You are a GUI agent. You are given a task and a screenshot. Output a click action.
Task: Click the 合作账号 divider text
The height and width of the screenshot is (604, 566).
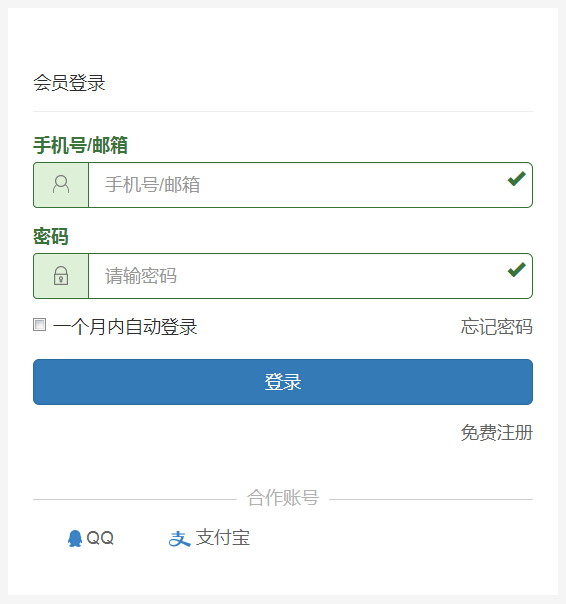(283, 498)
